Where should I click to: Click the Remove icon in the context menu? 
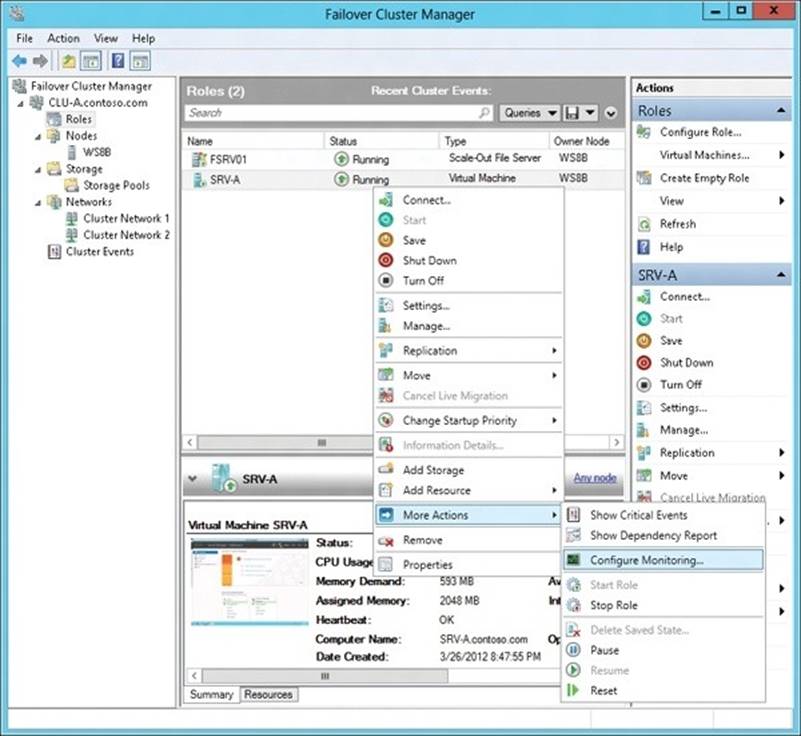point(386,540)
